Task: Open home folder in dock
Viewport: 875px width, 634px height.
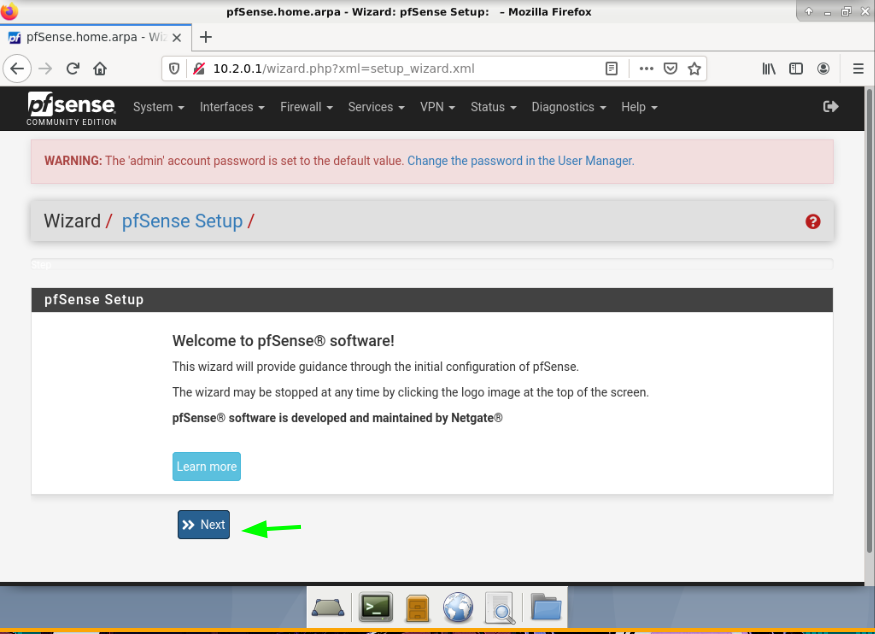Action: pyautogui.click(x=546, y=607)
